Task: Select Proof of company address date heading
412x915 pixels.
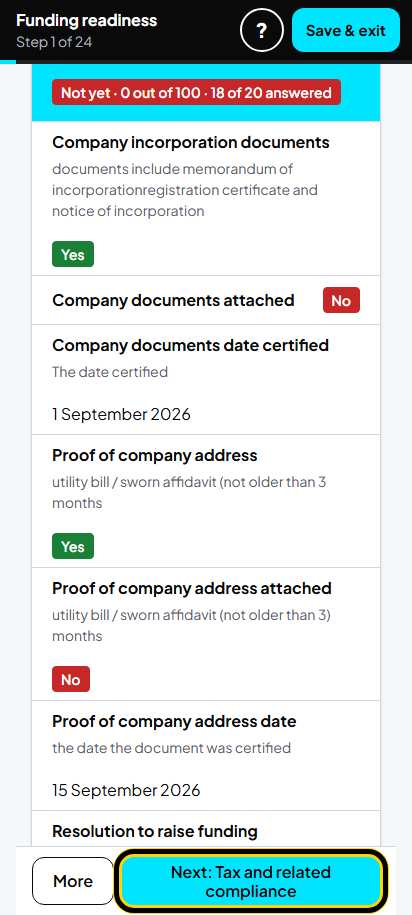Action: click(174, 721)
